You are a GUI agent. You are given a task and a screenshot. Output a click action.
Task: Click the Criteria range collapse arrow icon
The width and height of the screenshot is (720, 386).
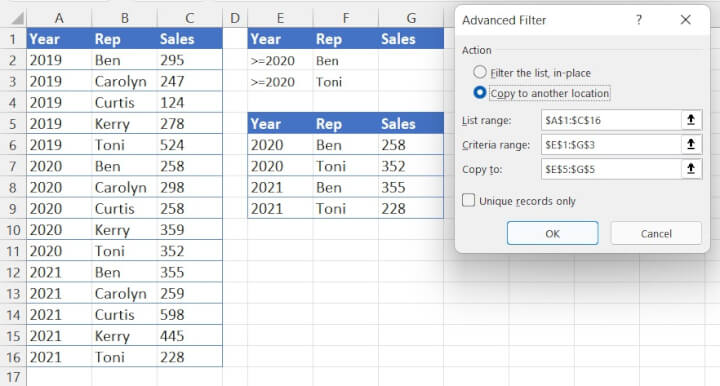[x=691, y=145]
